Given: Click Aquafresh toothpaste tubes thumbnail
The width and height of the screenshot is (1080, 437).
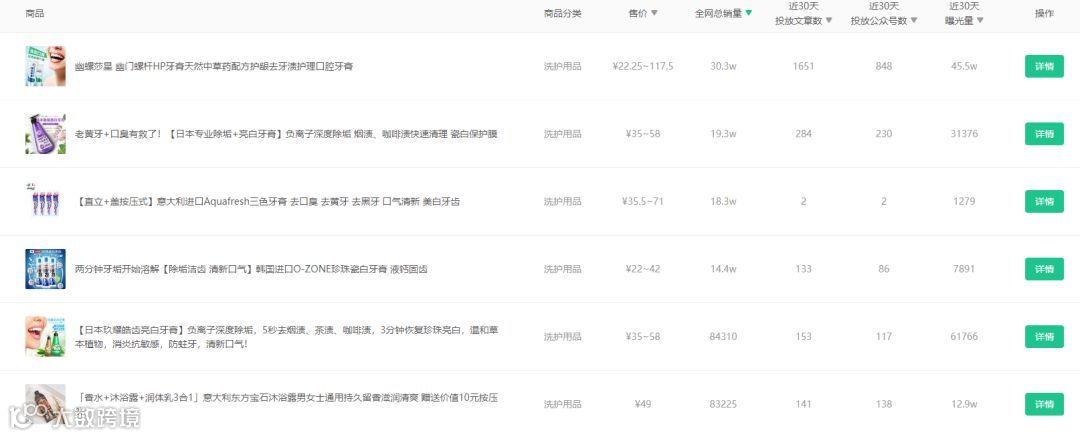Looking at the screenshot, I should [45, 201].
